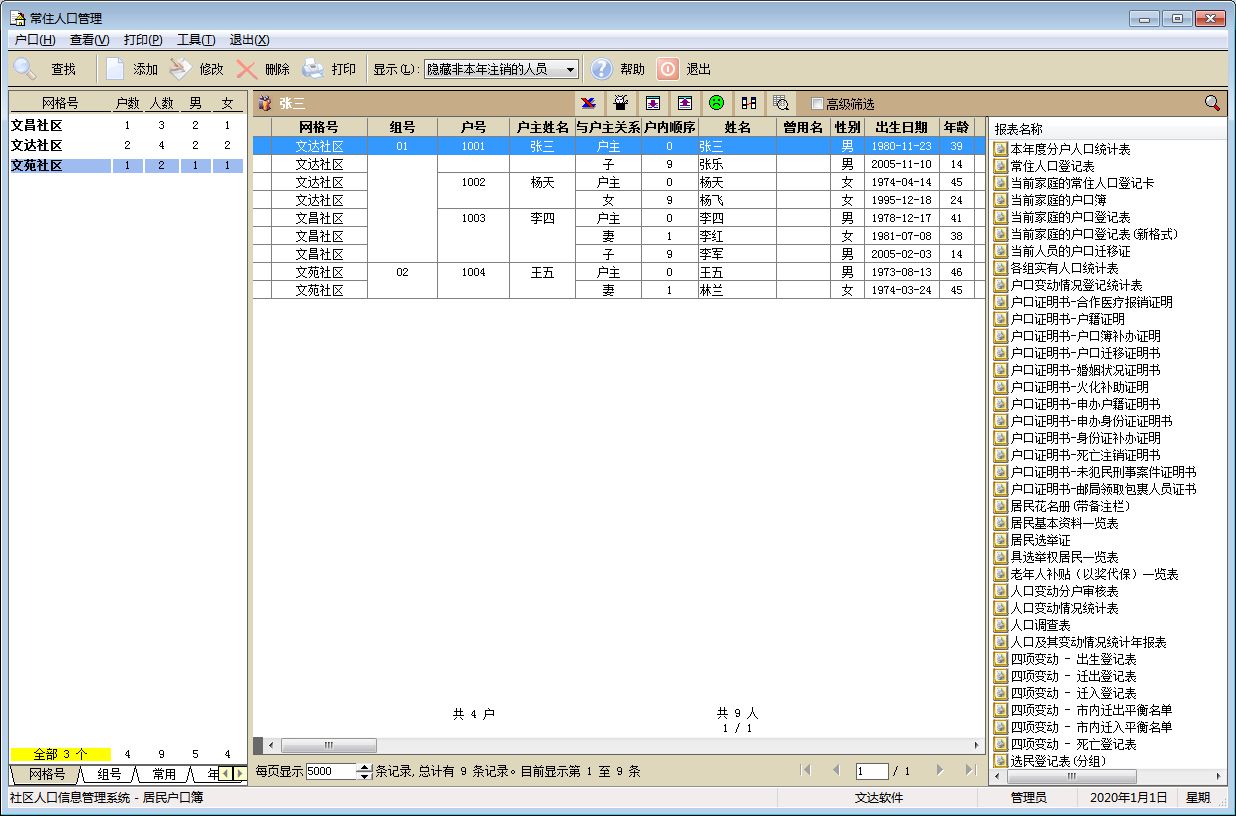Open the 常住人口登记表 report
The image size is (1236, 816).
[1052, 166]
